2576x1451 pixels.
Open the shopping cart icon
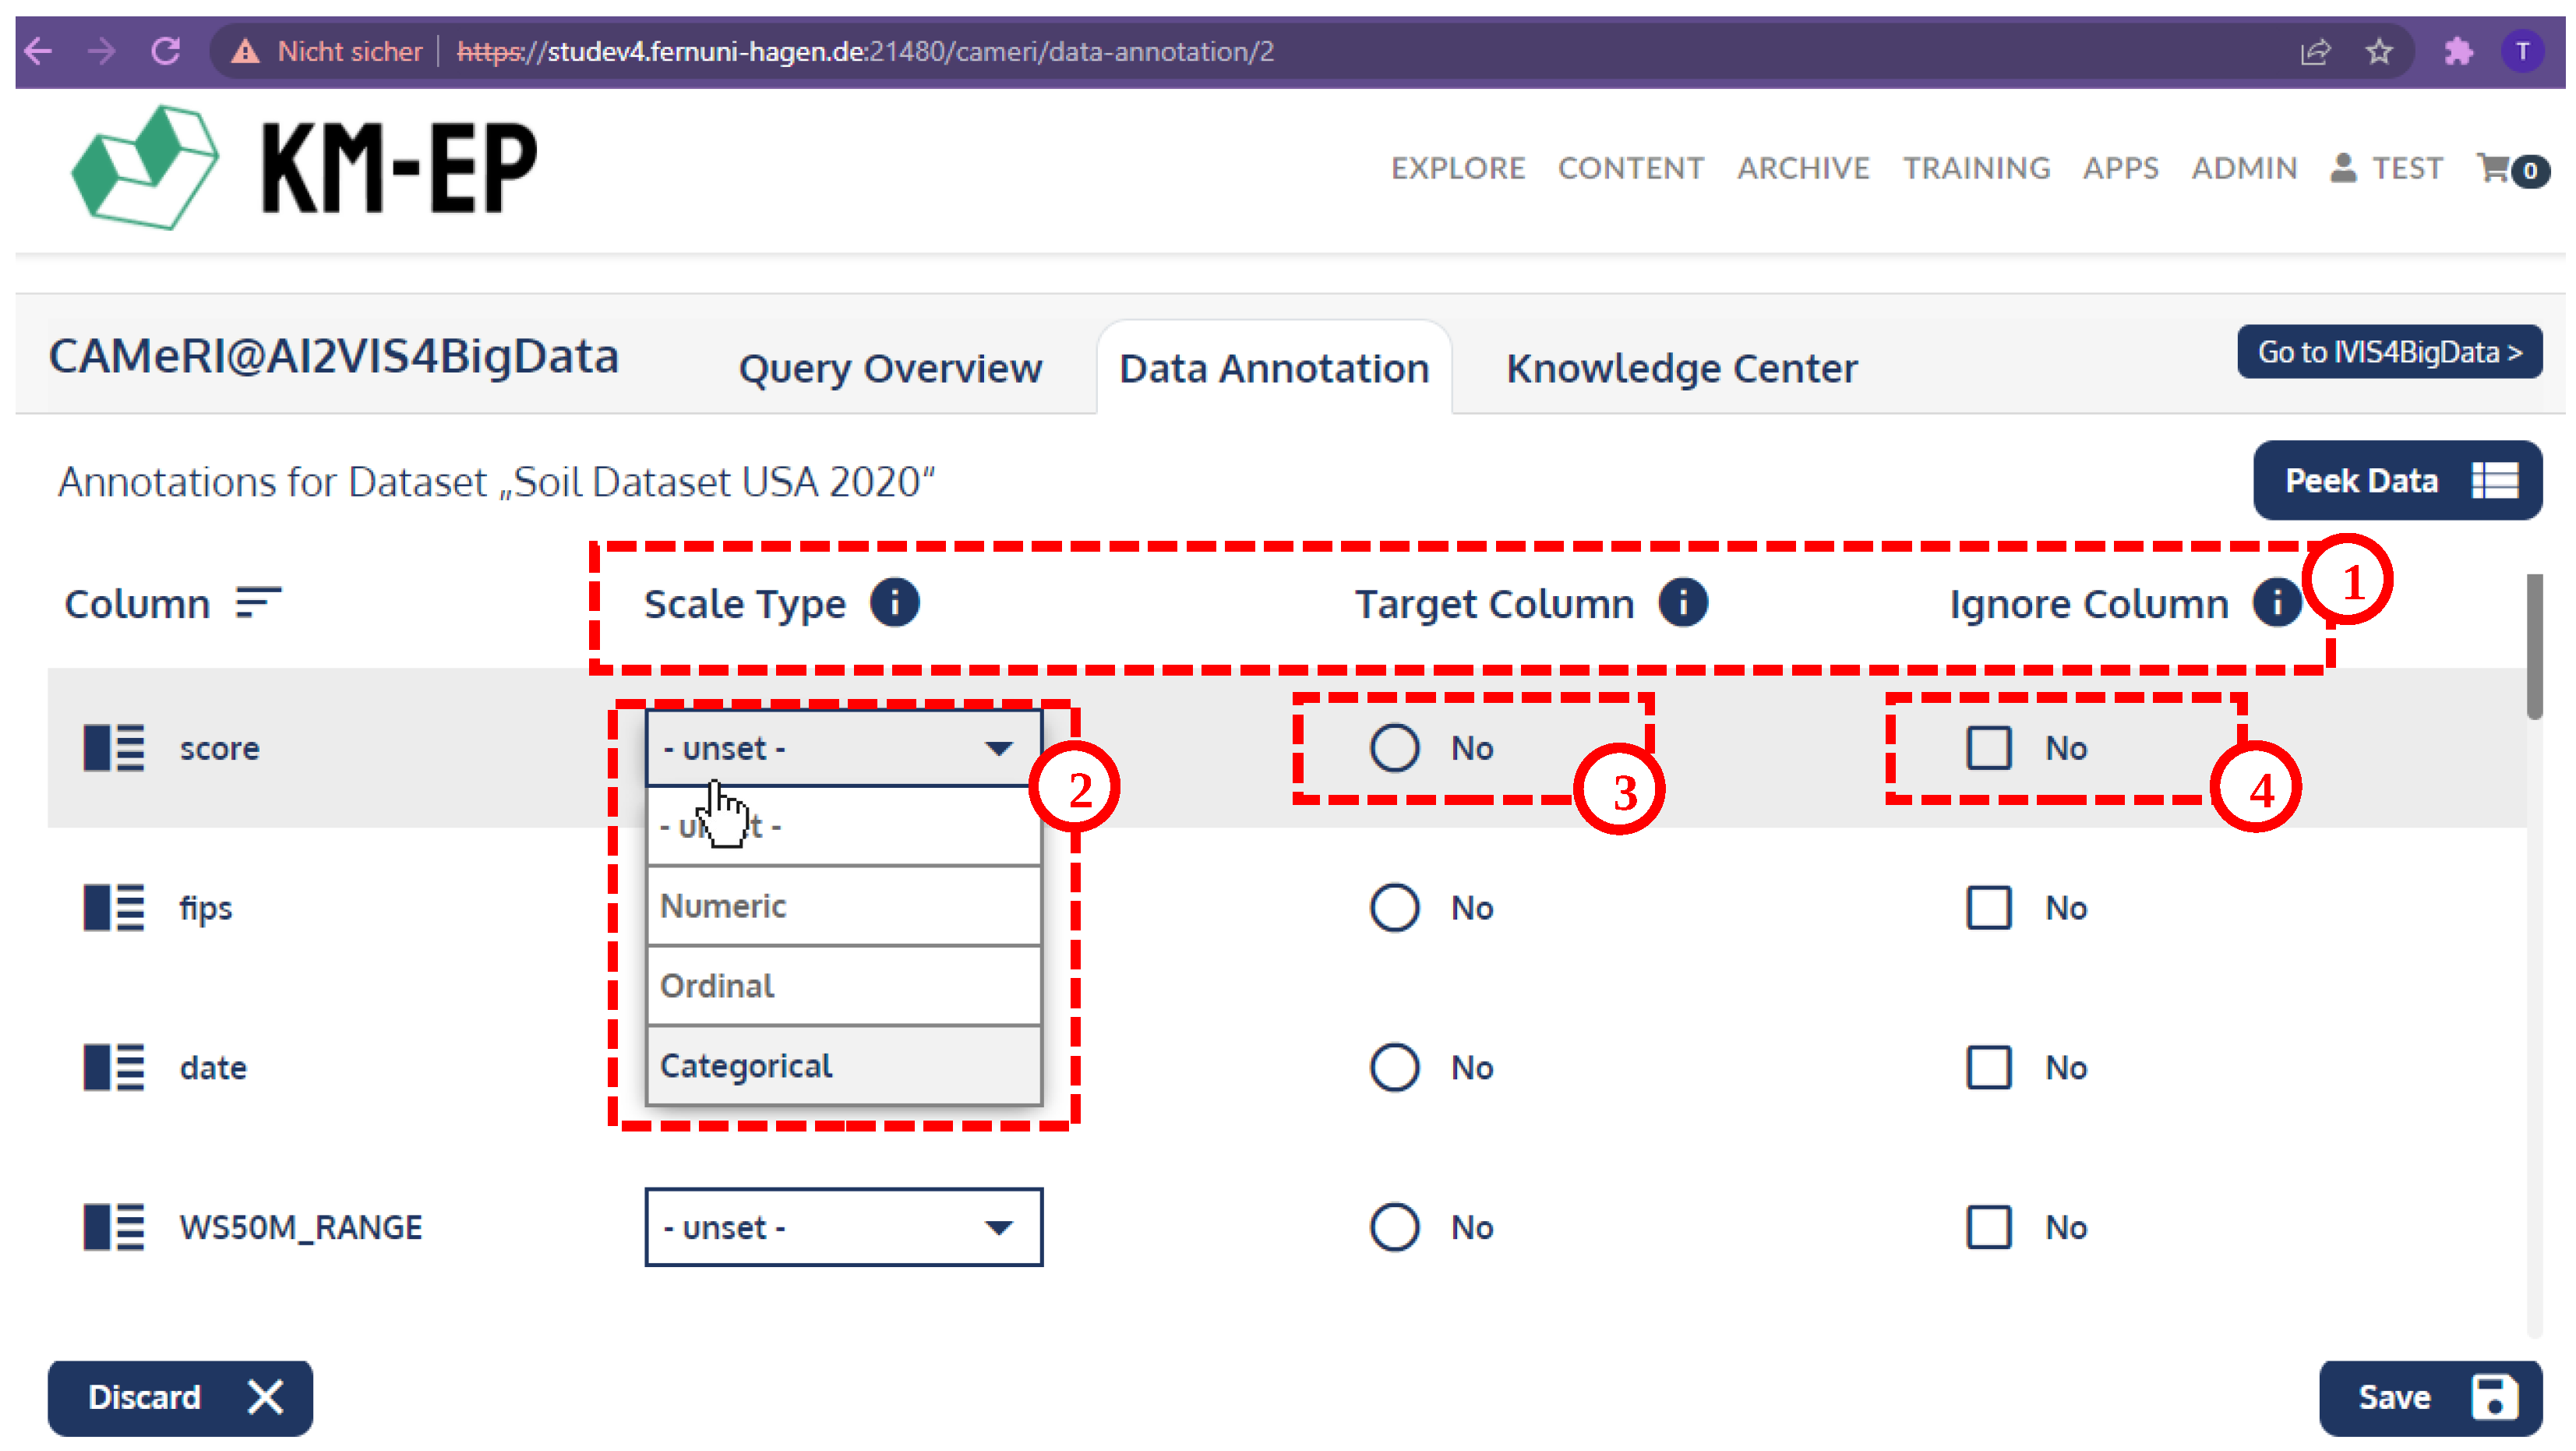click(x=2495, y=168)
